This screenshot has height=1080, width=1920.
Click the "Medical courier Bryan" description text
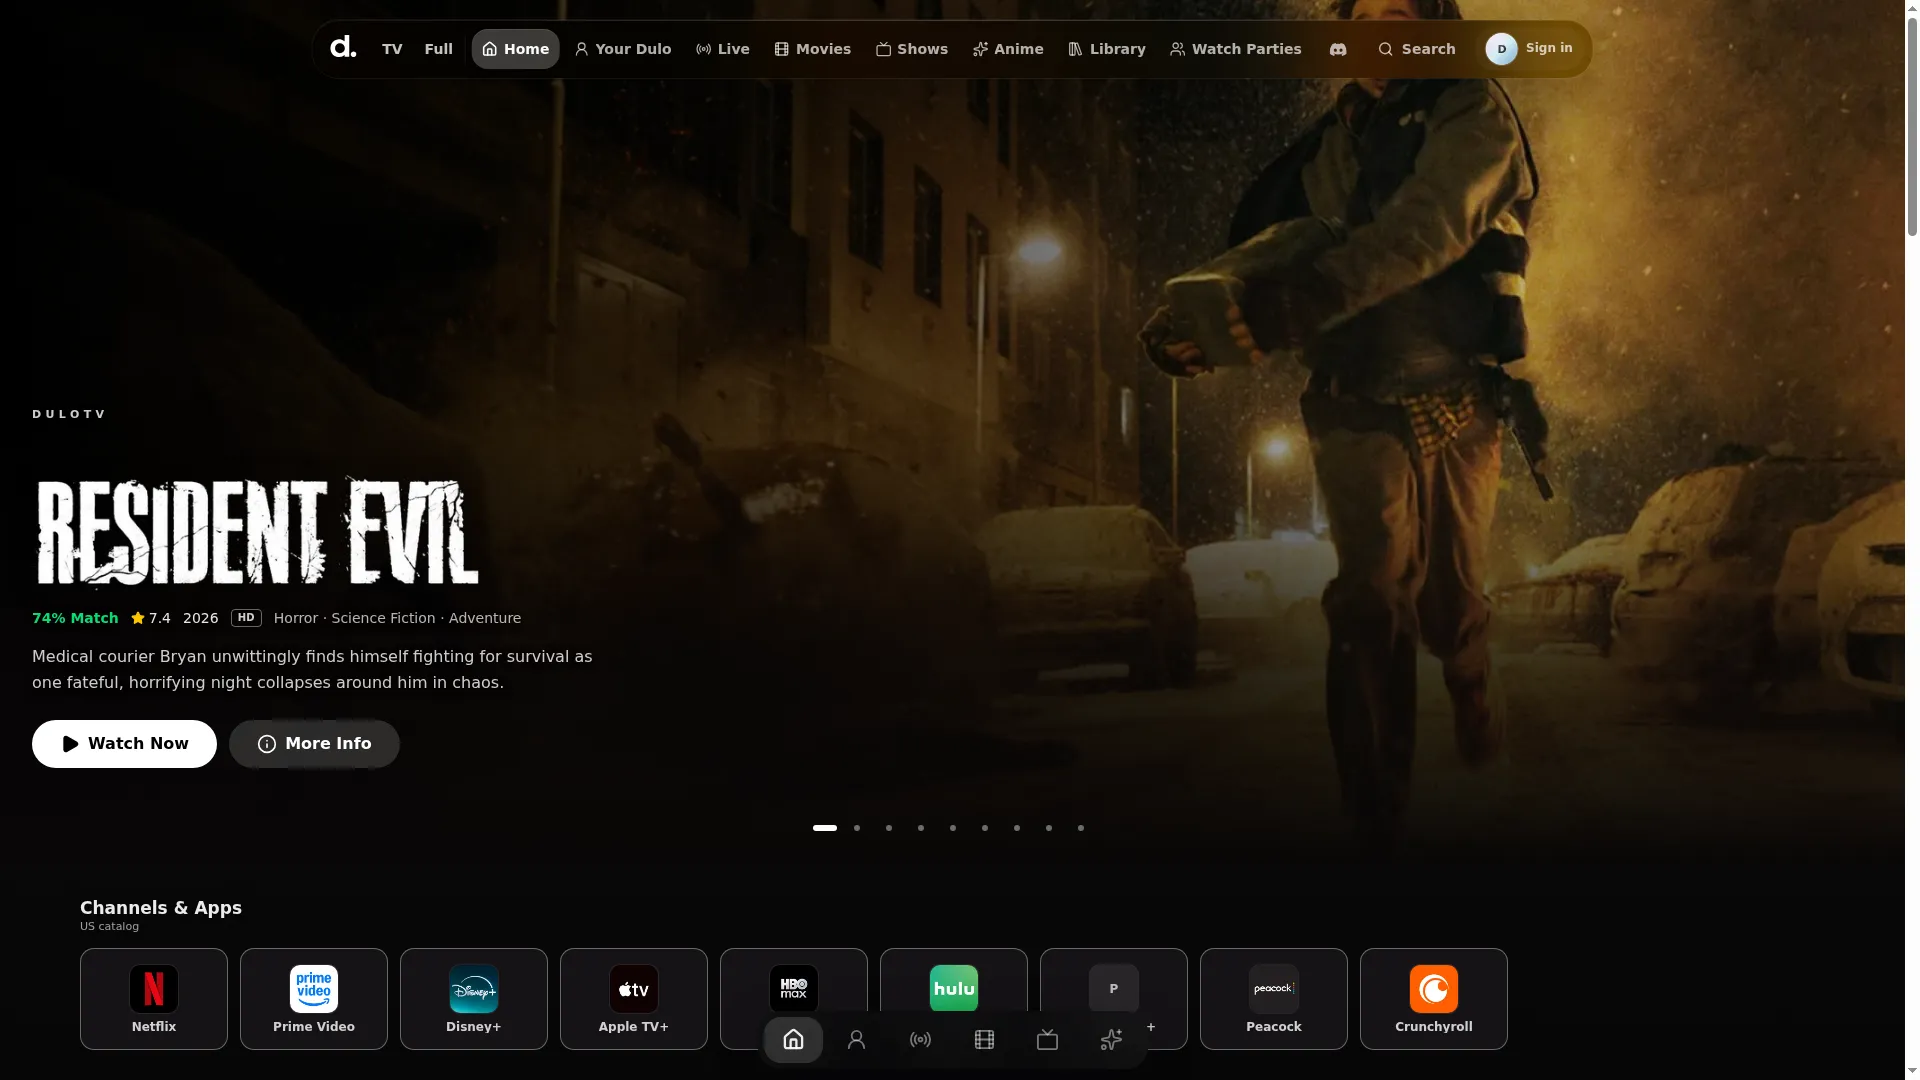pyautogui.click(x=312, y=670)
